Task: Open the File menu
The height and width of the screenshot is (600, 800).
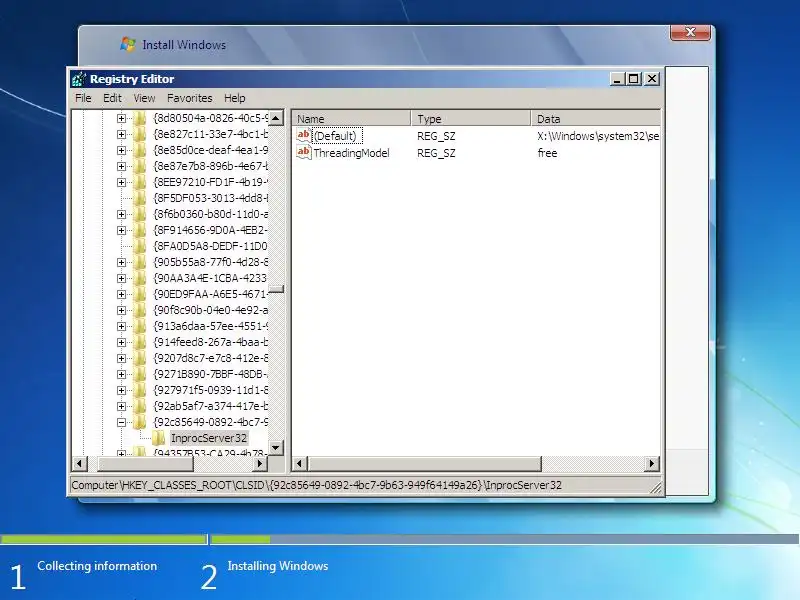Action: (x=83, y=98)
